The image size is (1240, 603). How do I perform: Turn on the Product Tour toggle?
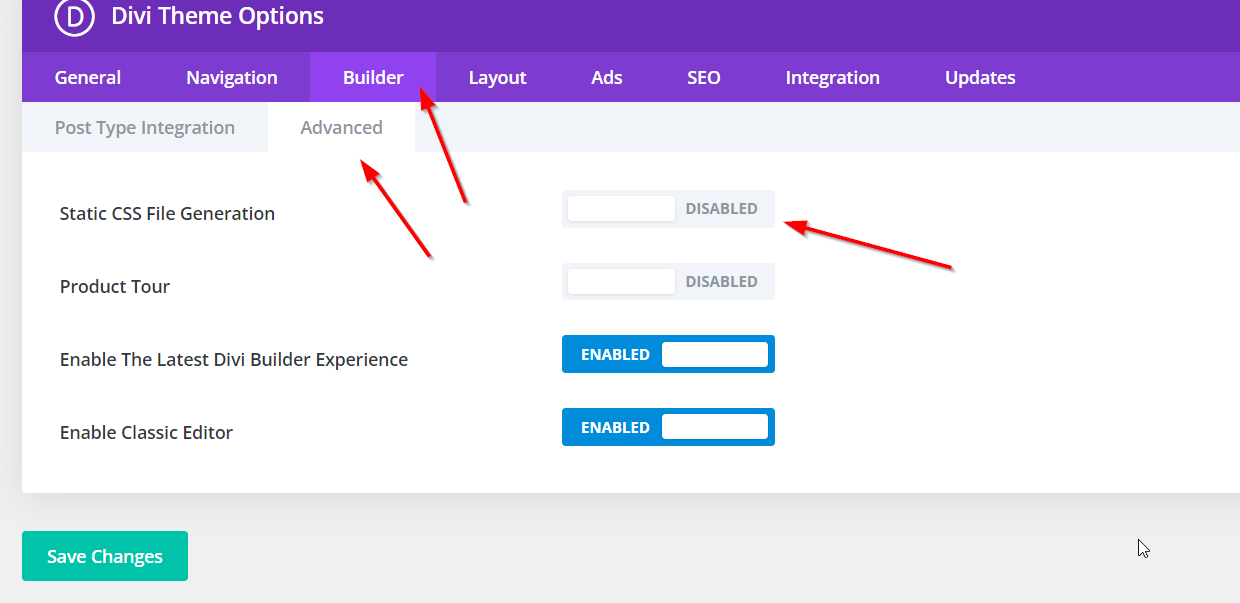point(668,282)
